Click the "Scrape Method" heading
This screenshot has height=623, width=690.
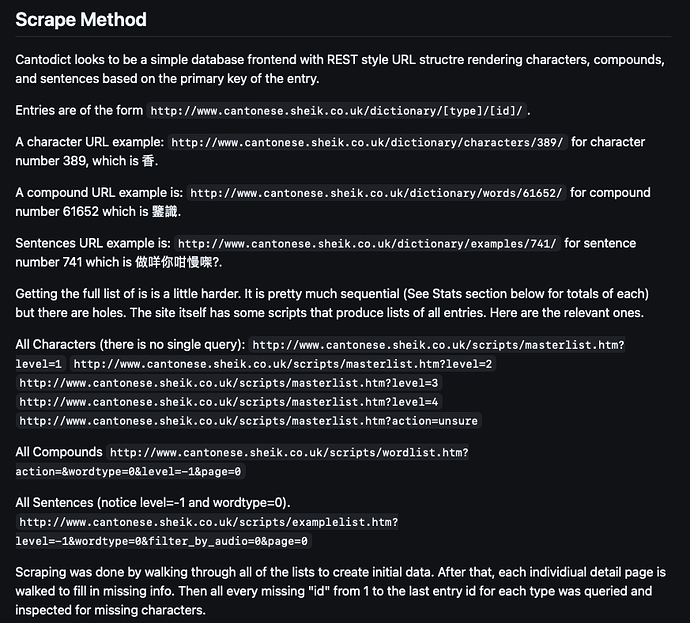(81, 20)
